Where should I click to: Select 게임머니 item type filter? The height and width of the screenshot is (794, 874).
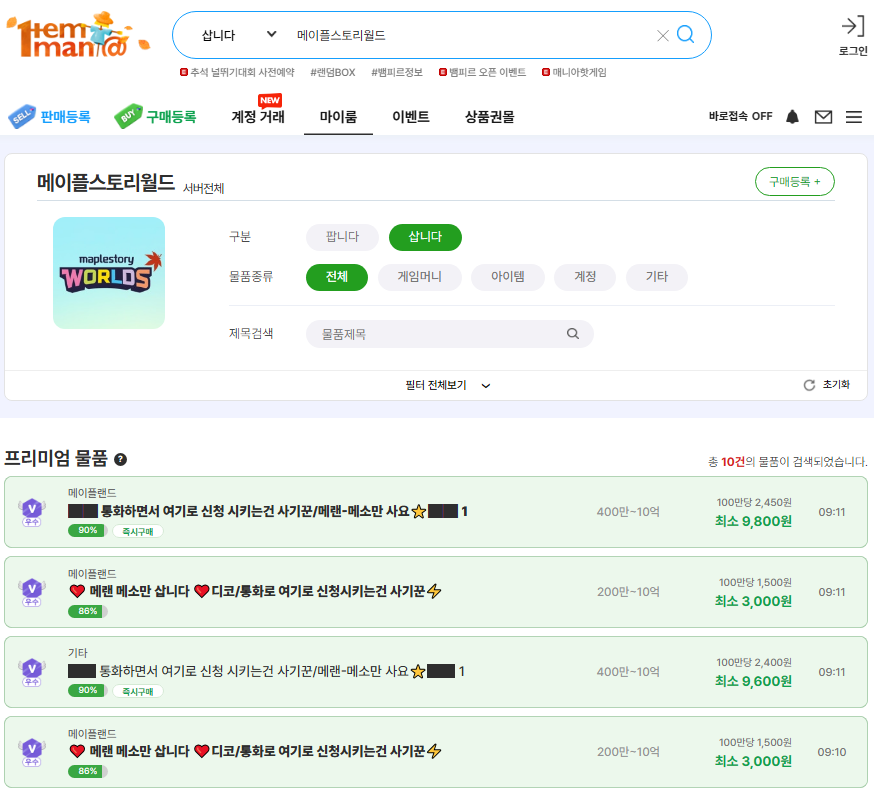point(420,277)
